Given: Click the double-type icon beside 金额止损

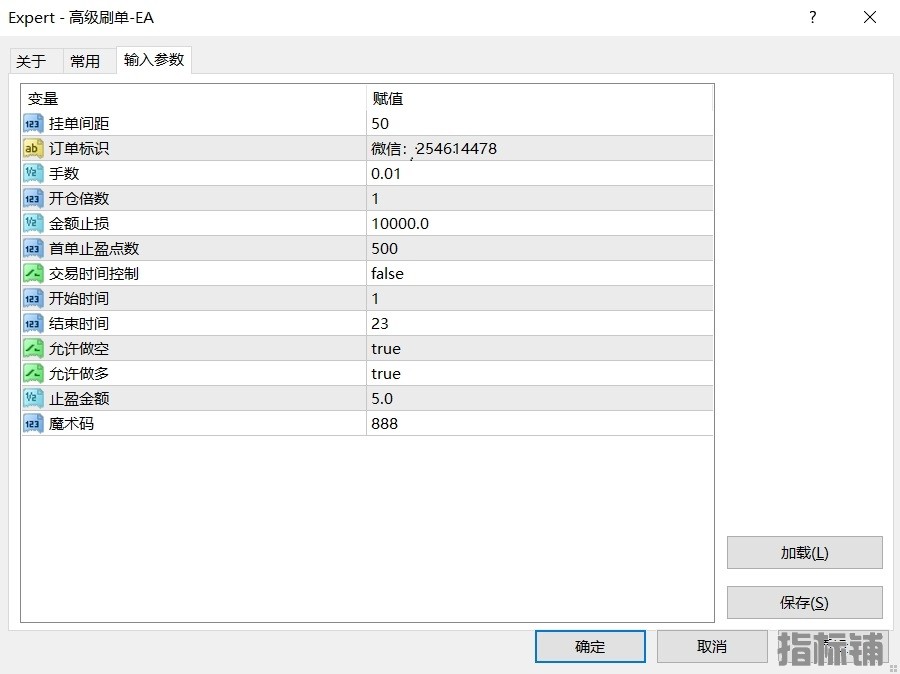Looking at the screenshot, I should (x=33, y=223).
